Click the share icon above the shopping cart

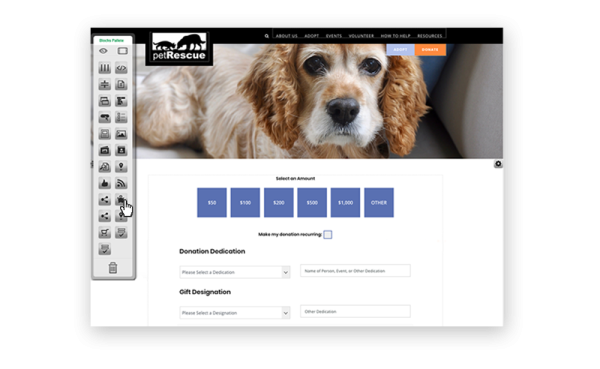coord(104,216)
